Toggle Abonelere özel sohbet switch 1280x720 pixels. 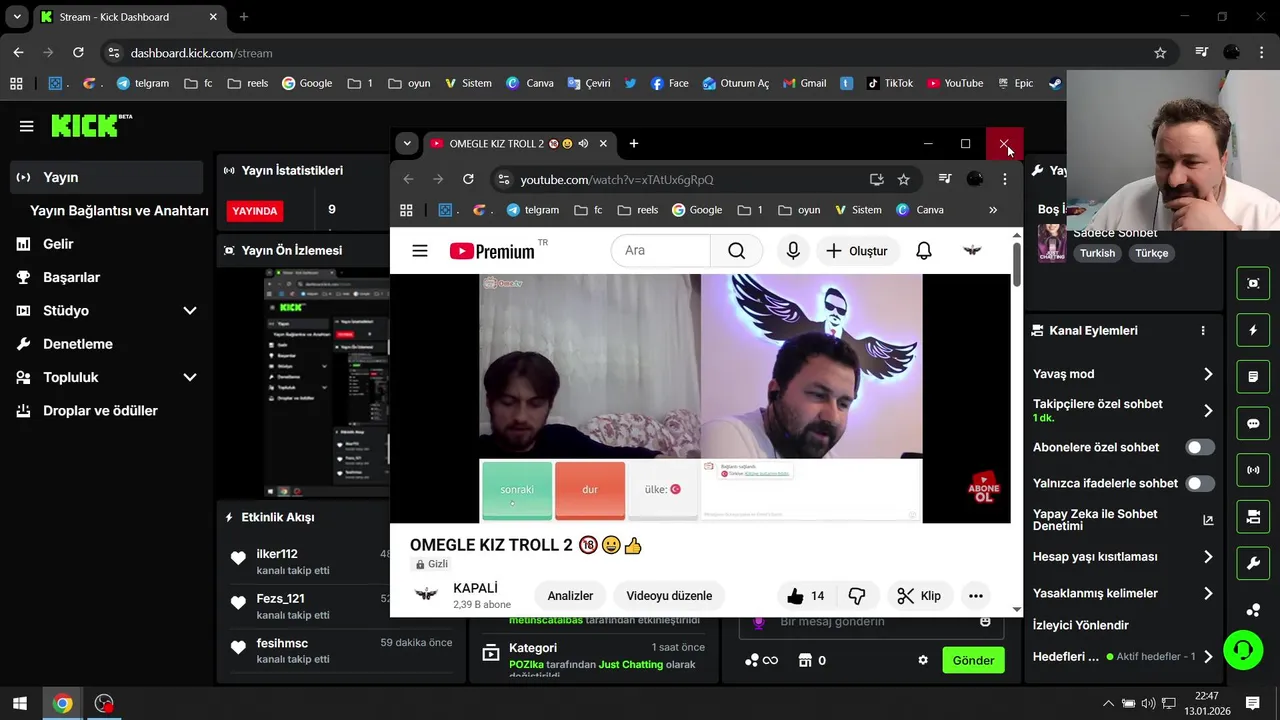tap(1200, 447)
